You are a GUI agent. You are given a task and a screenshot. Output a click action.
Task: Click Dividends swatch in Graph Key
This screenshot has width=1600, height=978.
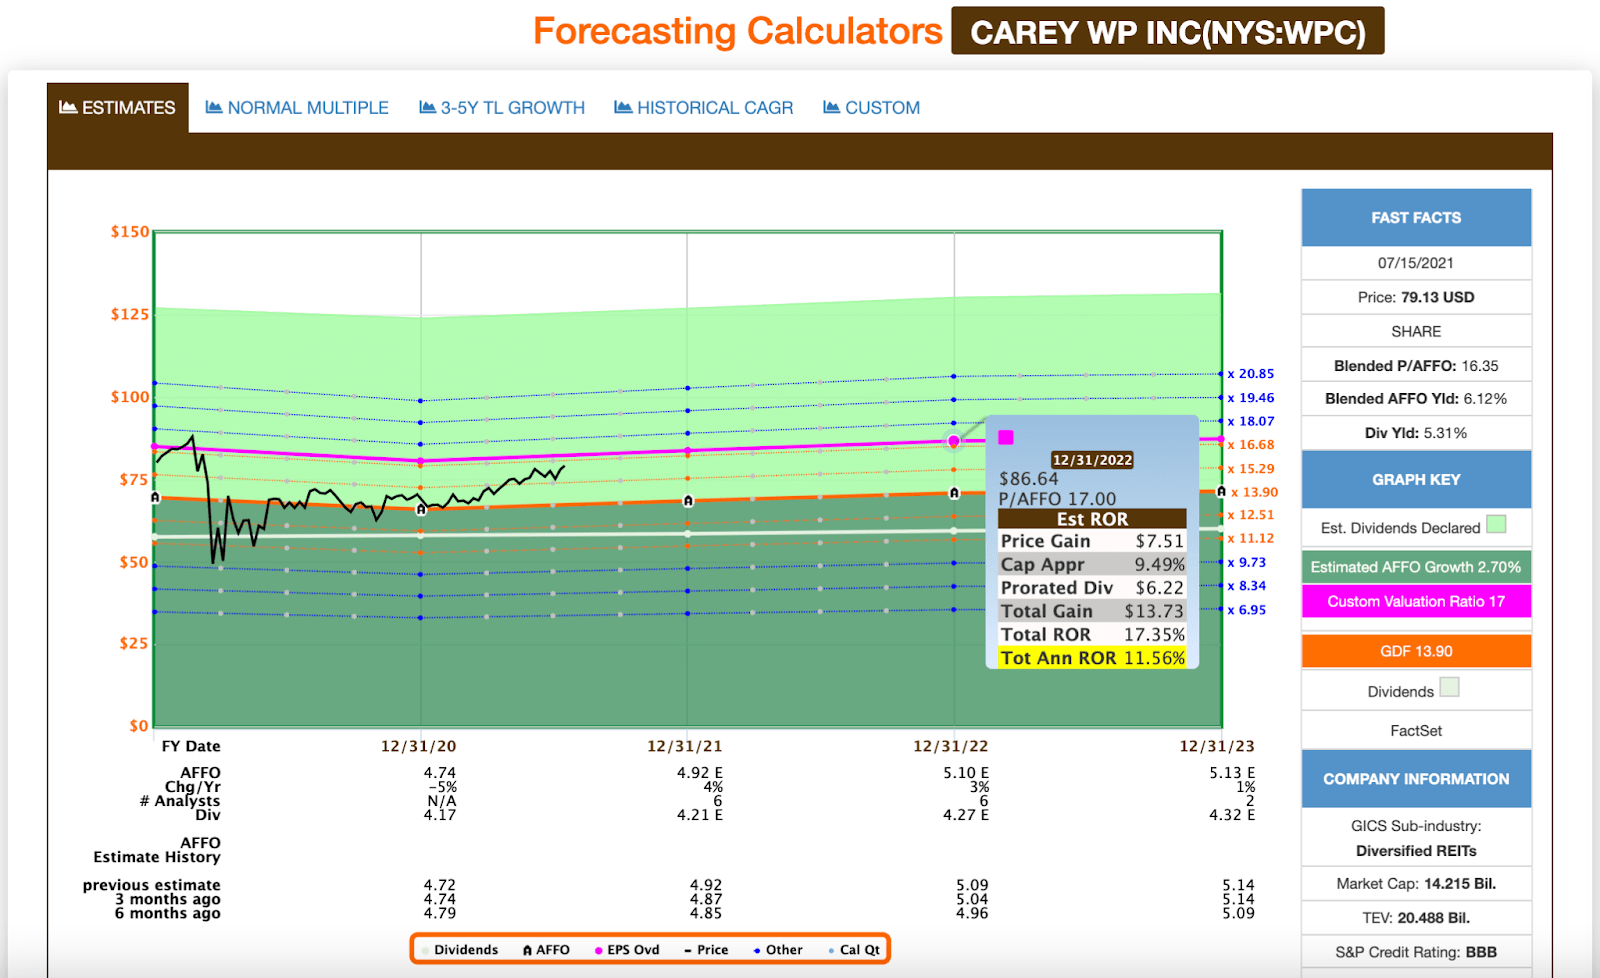tap(1449, 687)
